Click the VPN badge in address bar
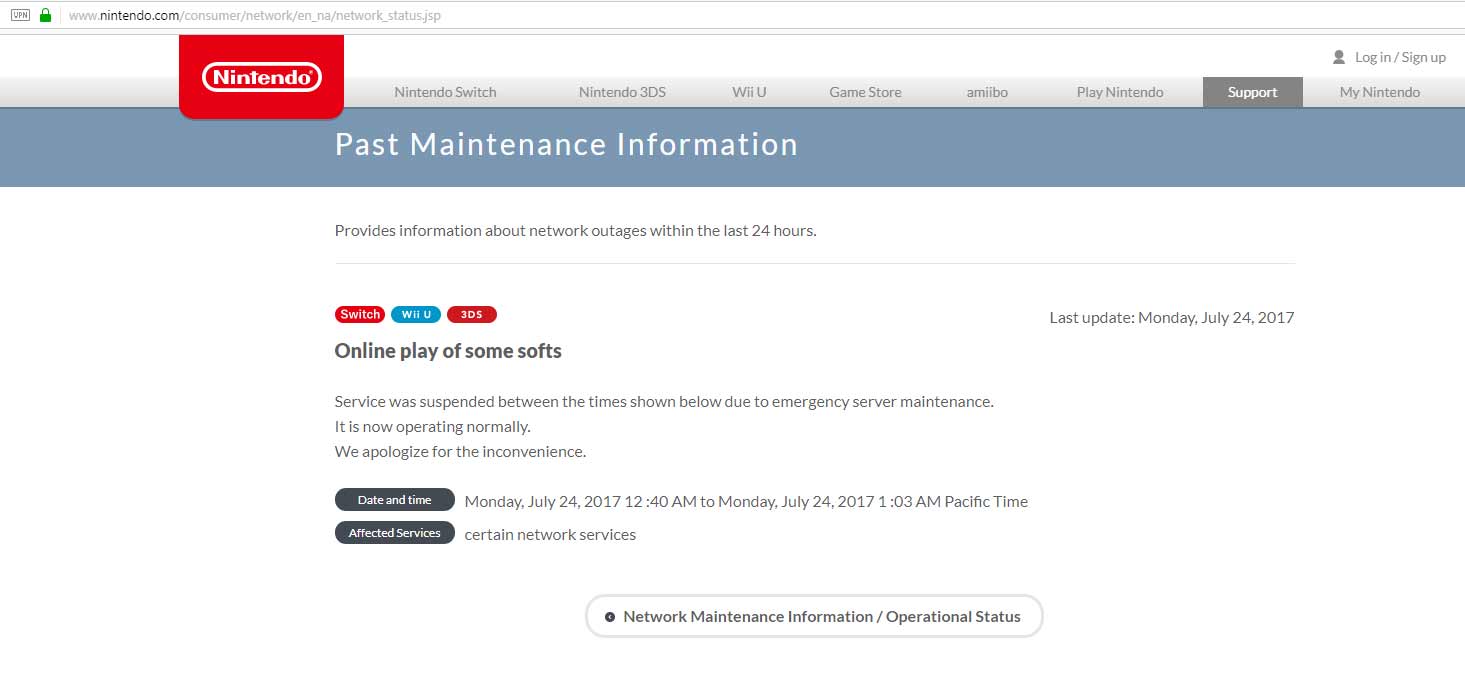Screen dimensions: 1465x695 coord(20,15)
